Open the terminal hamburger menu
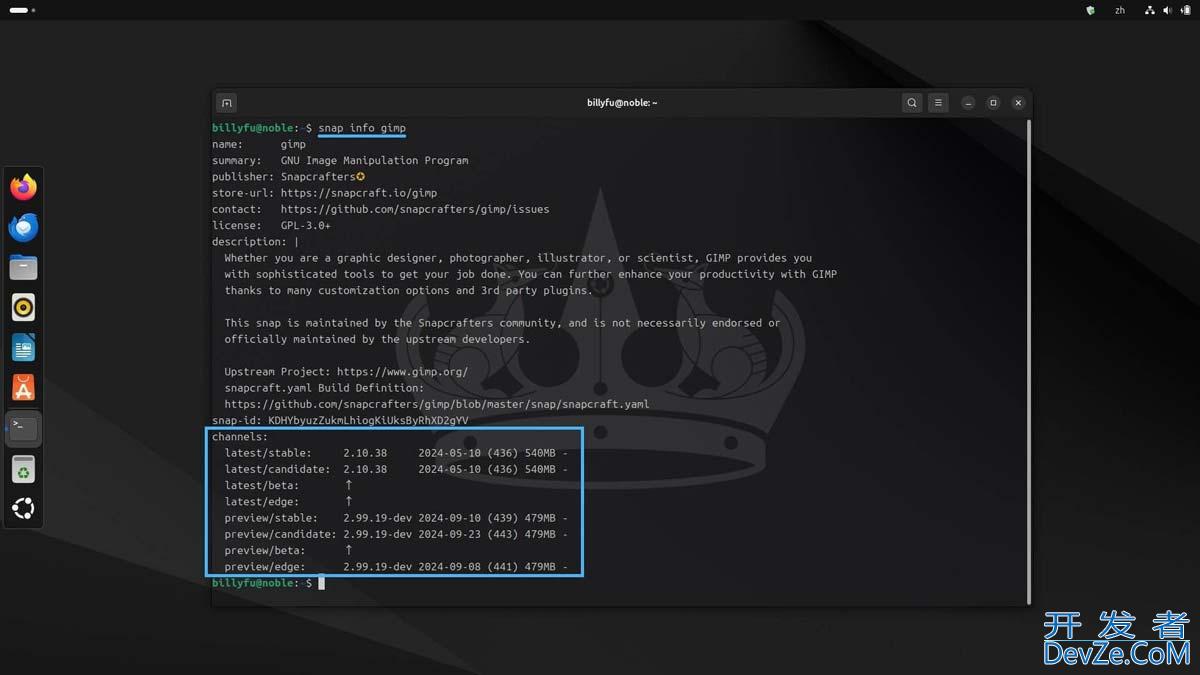This screenshot has width=1200, height=675. coord(938,102)
